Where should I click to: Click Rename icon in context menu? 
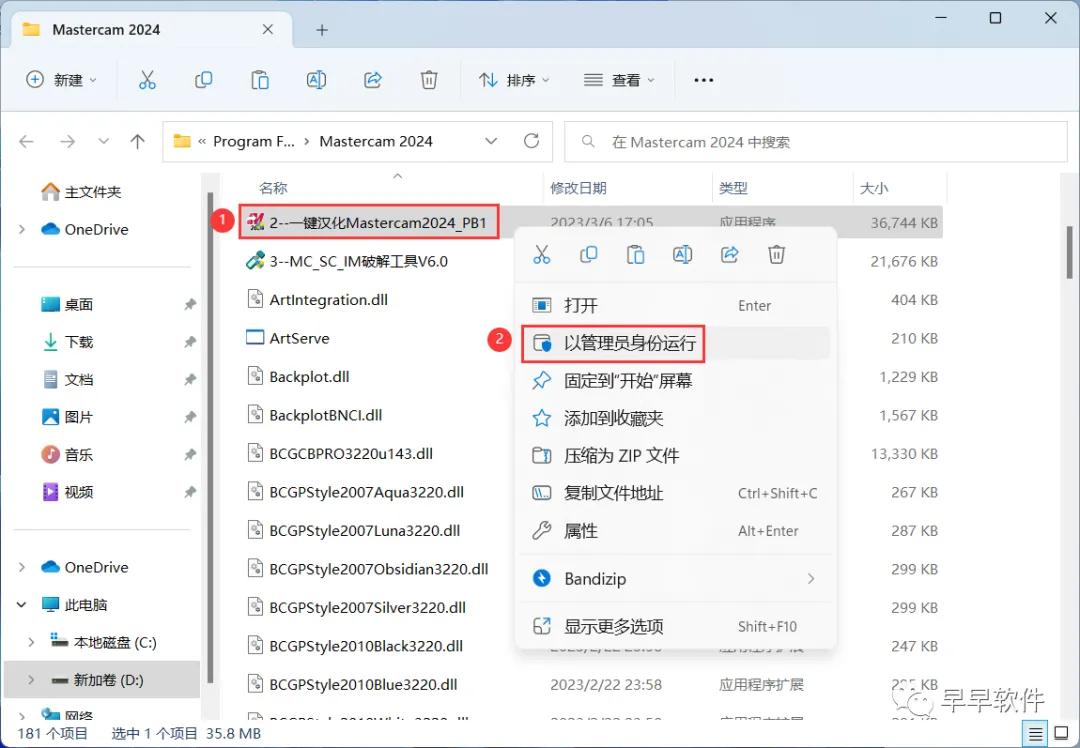683,255
